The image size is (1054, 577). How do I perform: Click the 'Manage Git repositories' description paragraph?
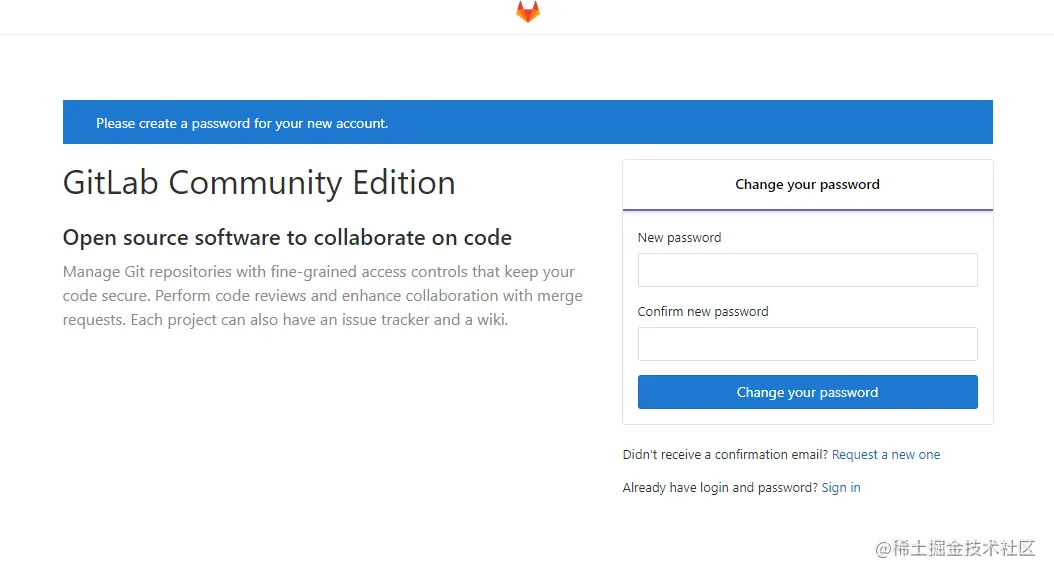323,296
